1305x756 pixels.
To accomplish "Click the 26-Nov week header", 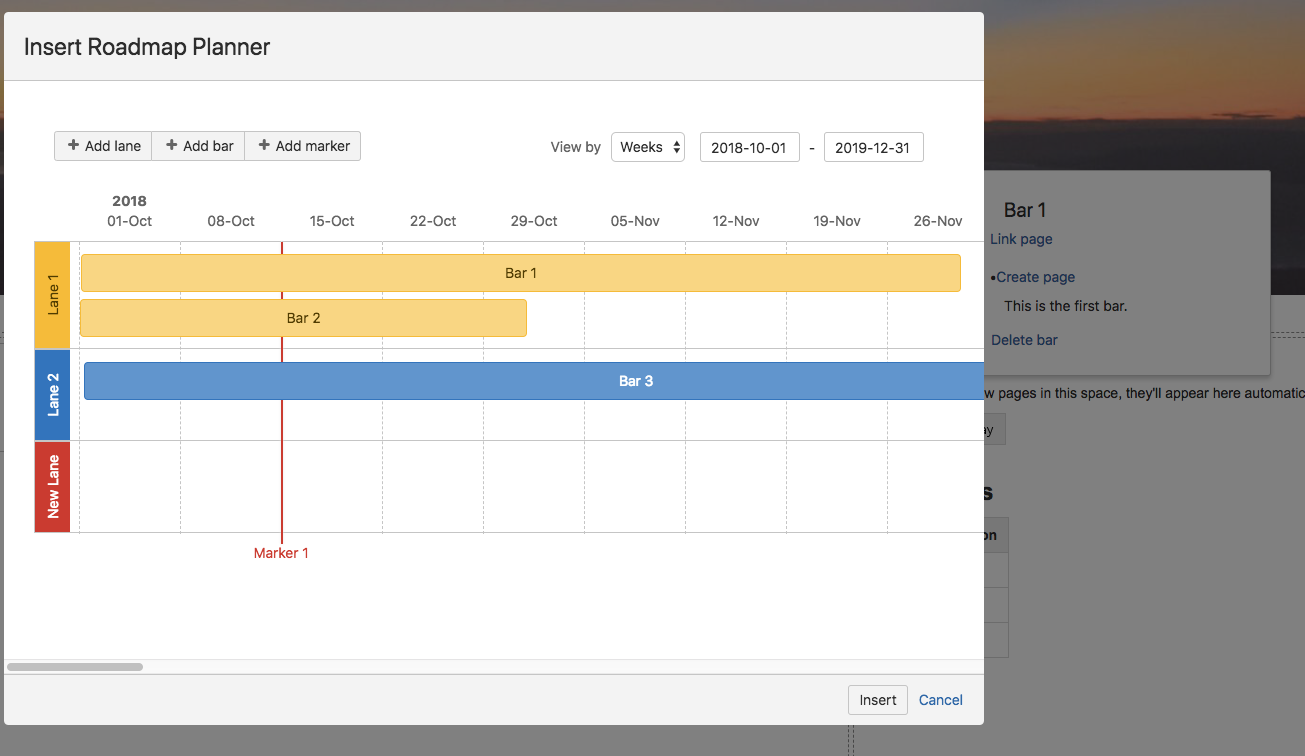I will (938, 221).
